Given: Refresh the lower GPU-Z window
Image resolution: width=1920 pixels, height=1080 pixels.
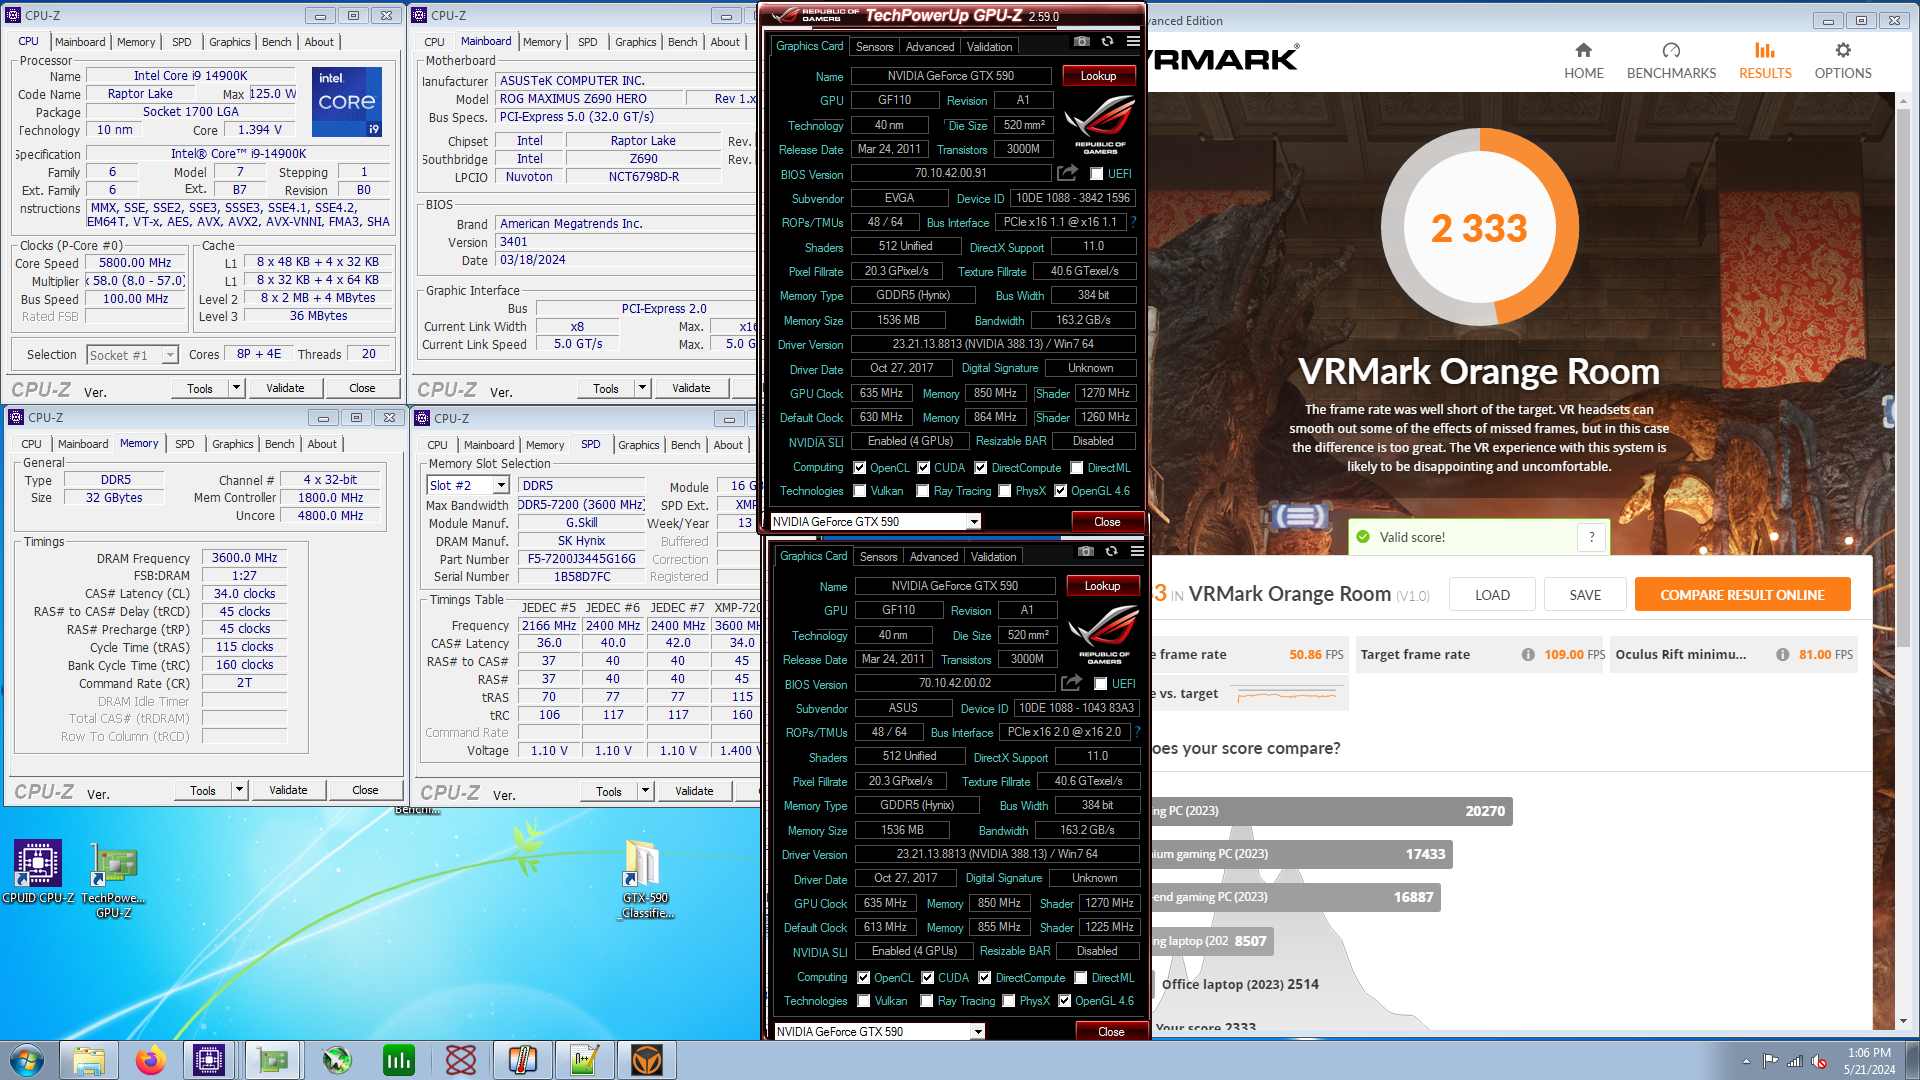Looking at the screenshot, I should coord(1111,552).
